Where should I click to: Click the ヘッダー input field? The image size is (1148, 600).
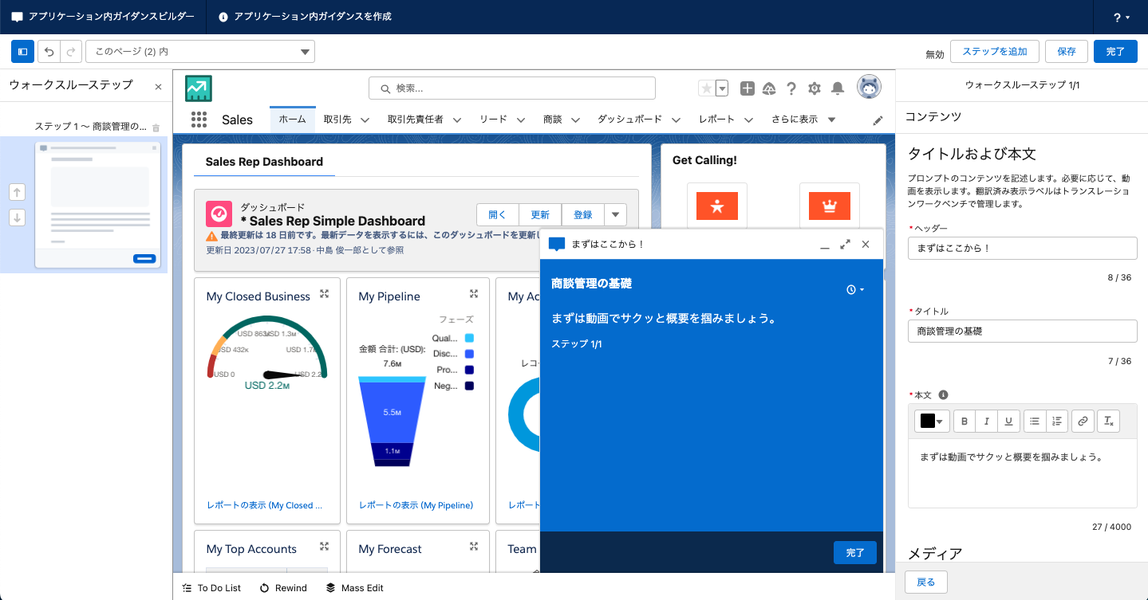(1022, 248)
